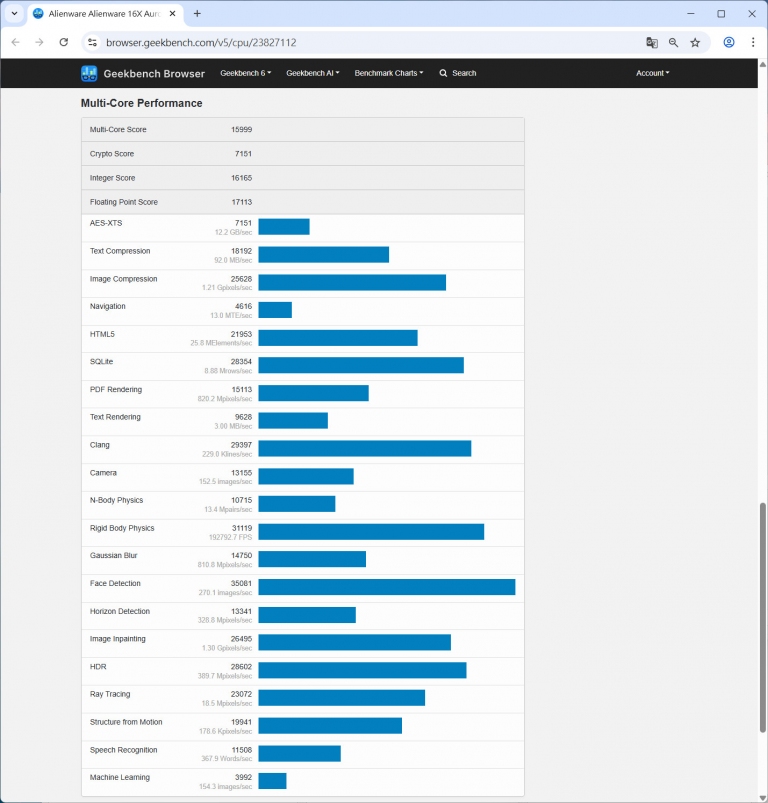Open Chrome three-dot menu
The height and width of the screenshot is (803, 768).
coord(753,43)
